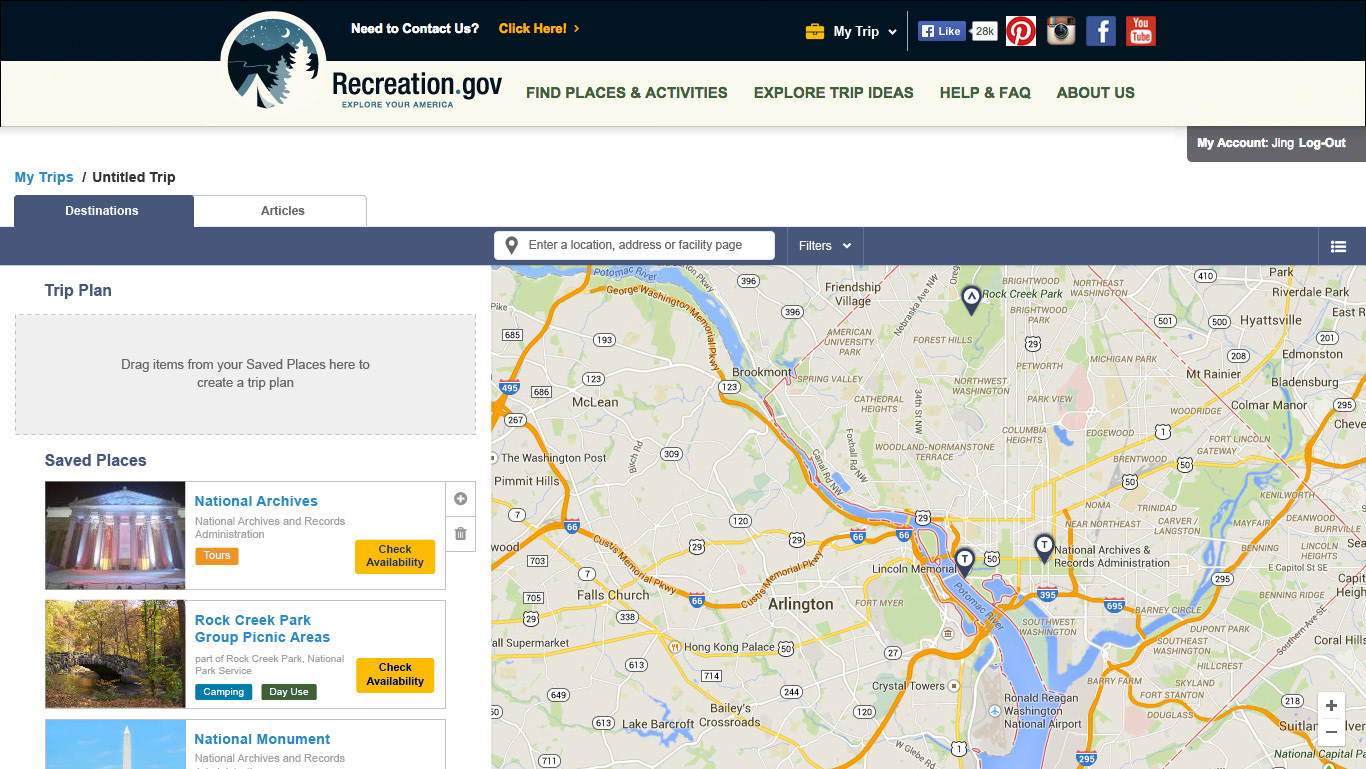Click the Trip Plan drop area
The image size is (1366, 769).
point(245,374)
